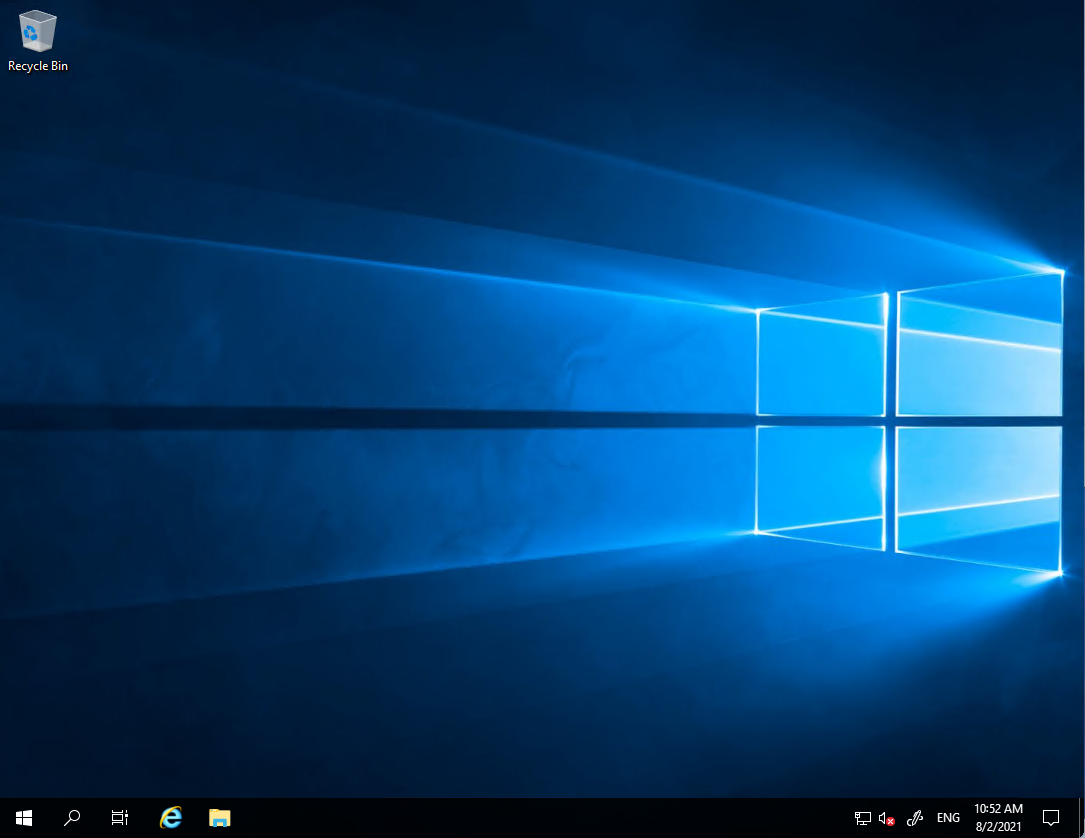Open the Windows Start menu

[x=24, y=818]
